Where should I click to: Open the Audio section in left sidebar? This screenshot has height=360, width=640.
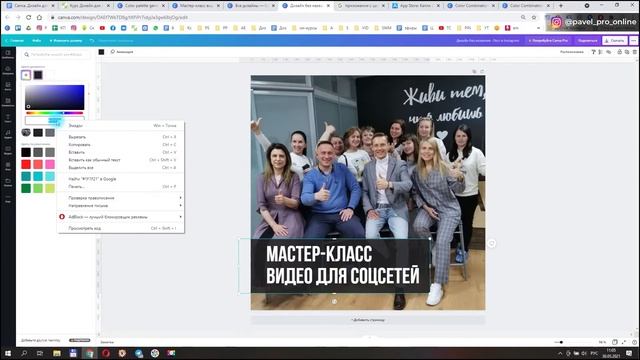(x=8, y=134)
